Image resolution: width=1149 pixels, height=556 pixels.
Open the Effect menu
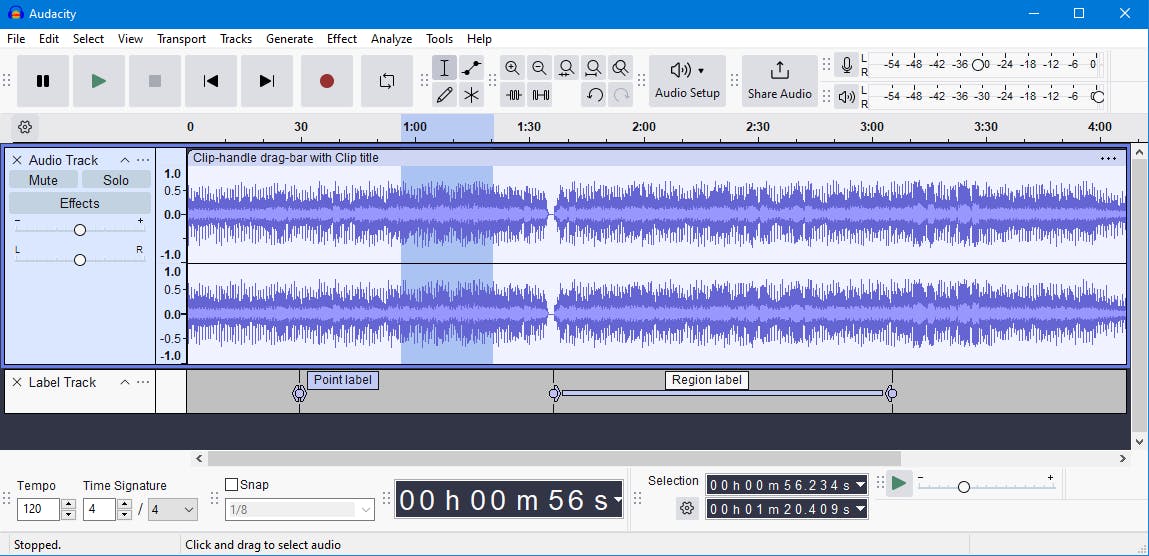(341, 39)
